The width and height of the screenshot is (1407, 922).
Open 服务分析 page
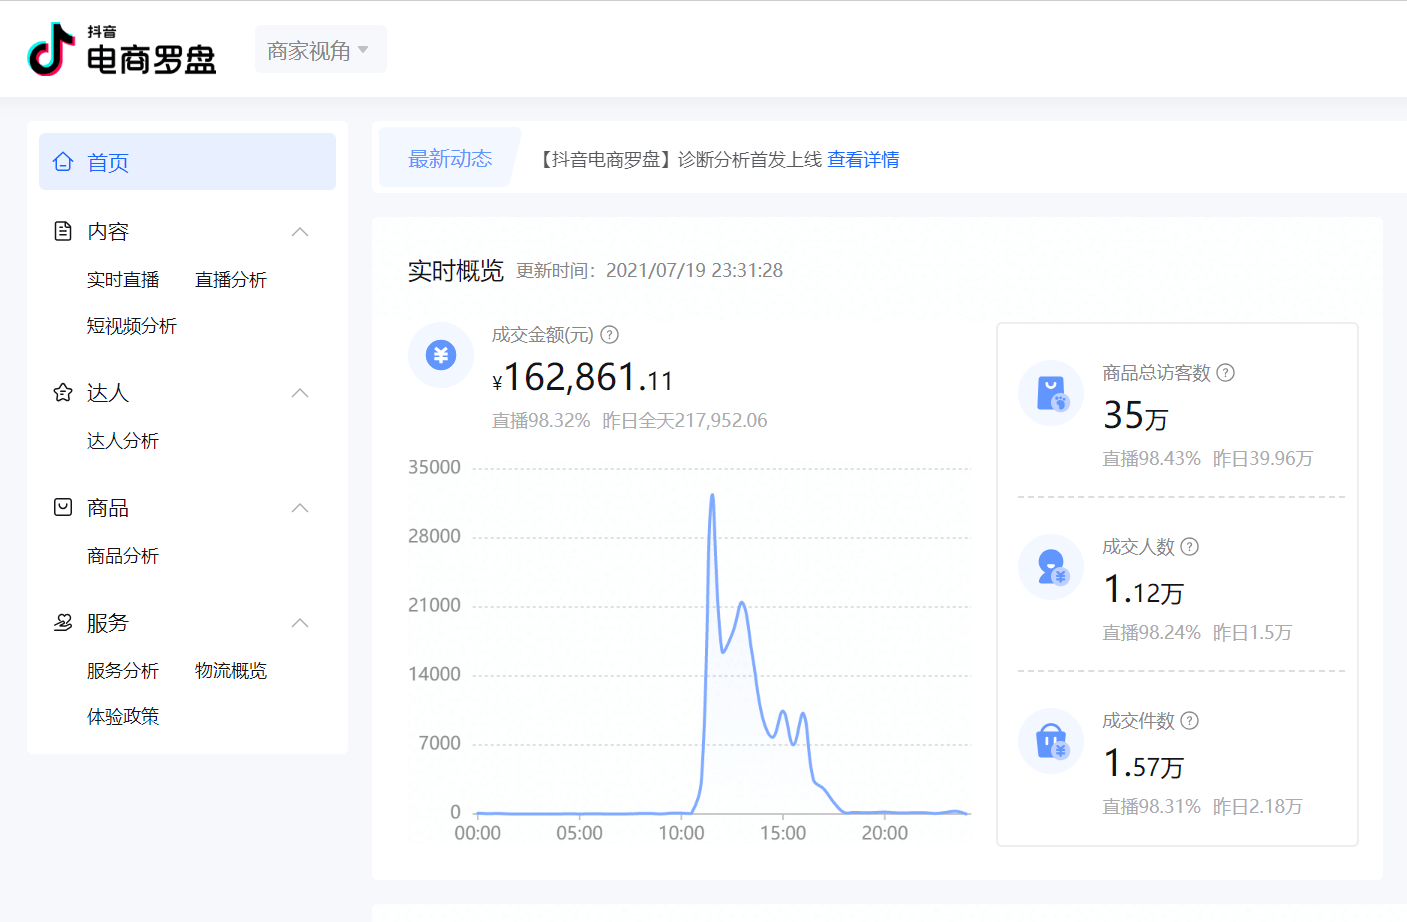[123, 671]
